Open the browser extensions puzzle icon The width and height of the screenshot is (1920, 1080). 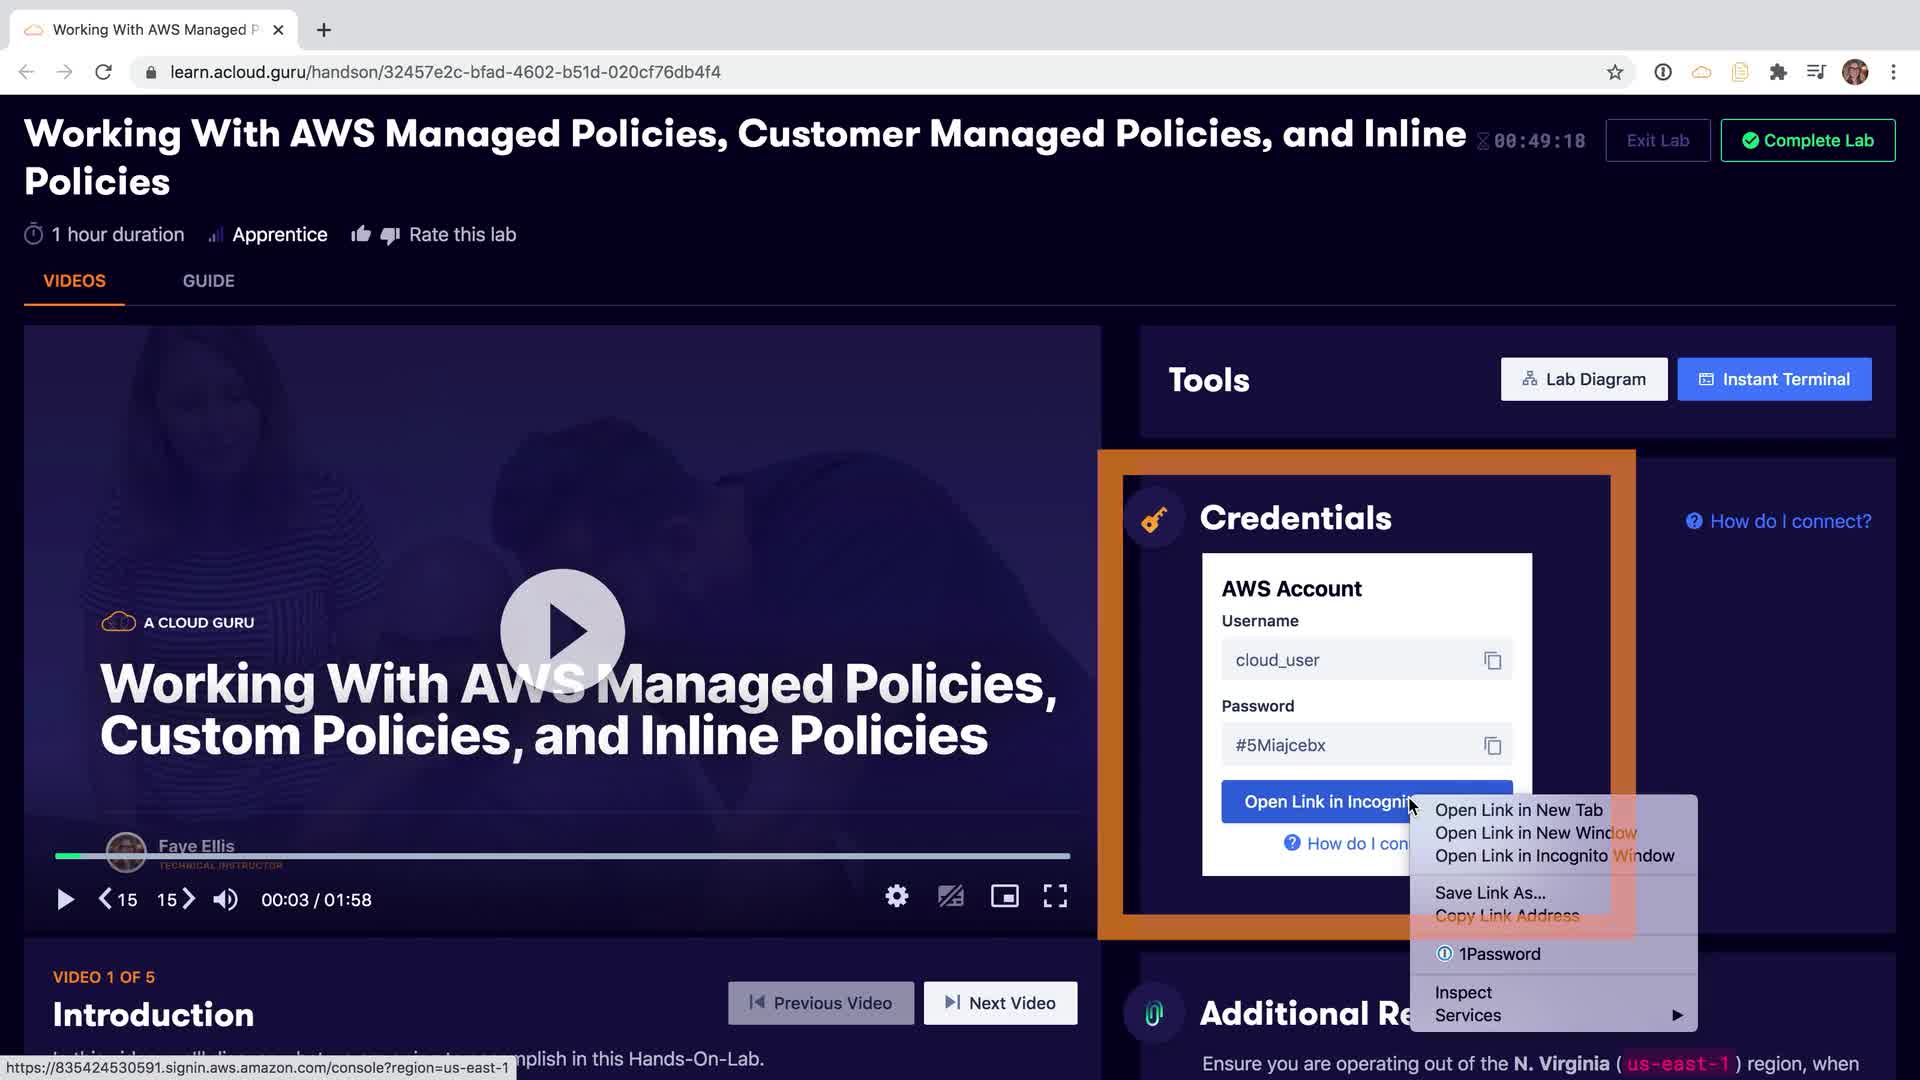point(1778,72)
